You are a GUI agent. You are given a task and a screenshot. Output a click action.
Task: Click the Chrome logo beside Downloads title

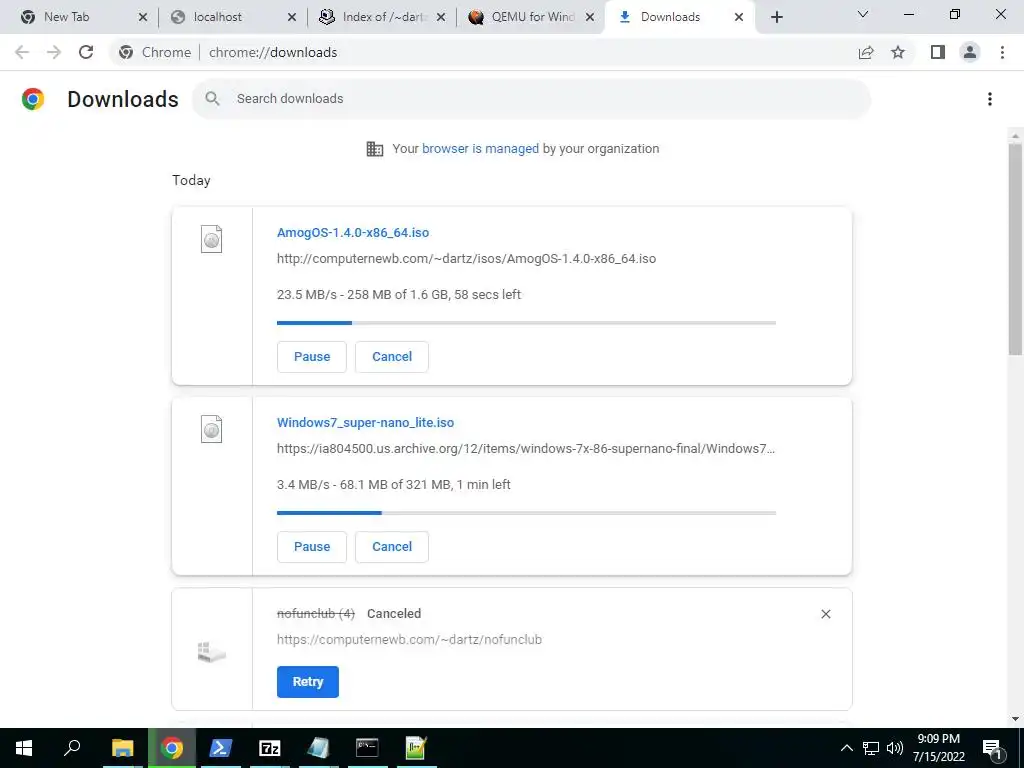tap(33, 99)
